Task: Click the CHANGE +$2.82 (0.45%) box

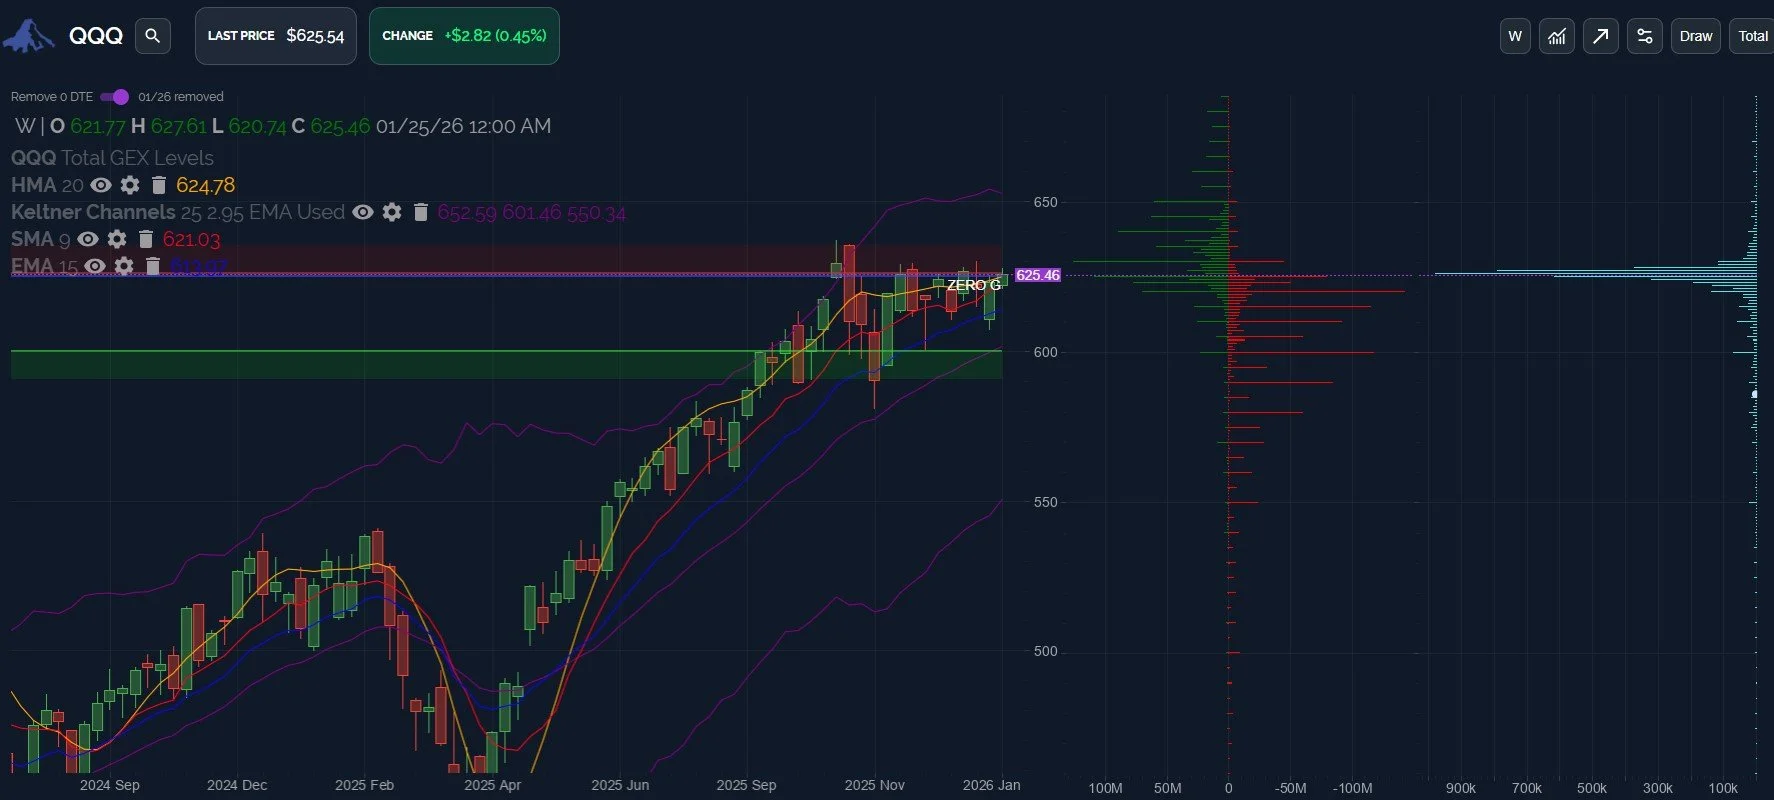Action: pyautogui.click(x=464, y=36)
